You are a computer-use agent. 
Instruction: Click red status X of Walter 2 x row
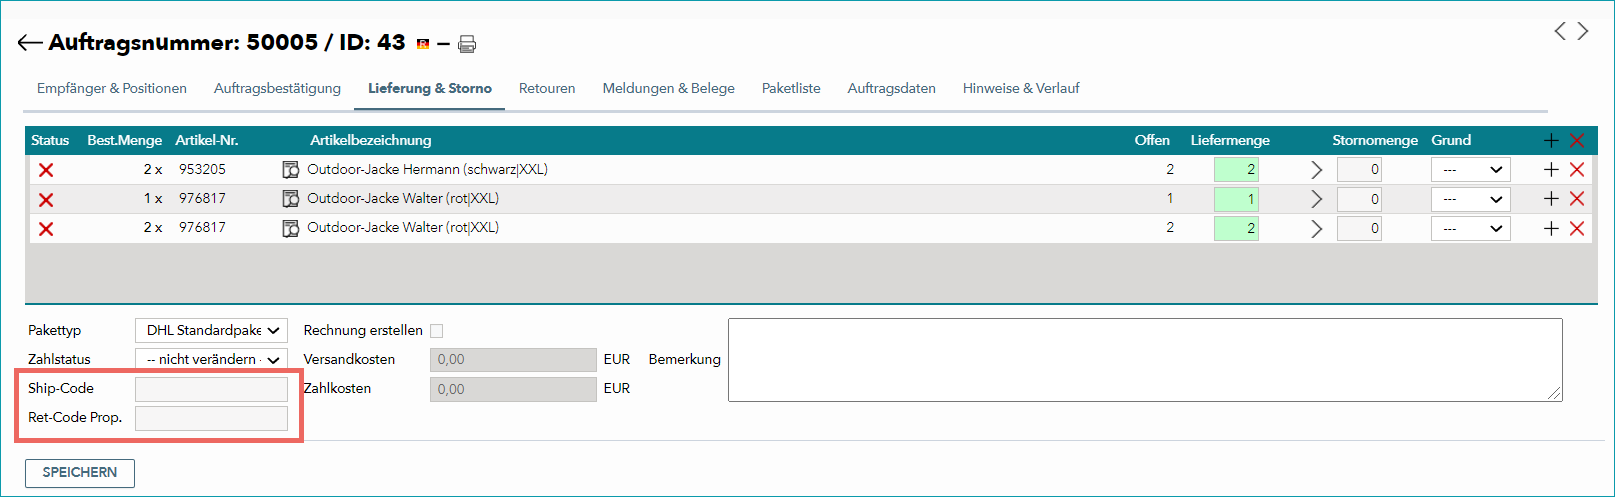click(x=46, y=228)
